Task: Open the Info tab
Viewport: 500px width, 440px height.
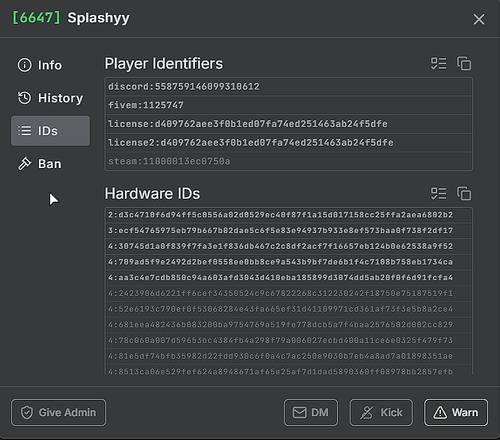Action: [50, 65]
